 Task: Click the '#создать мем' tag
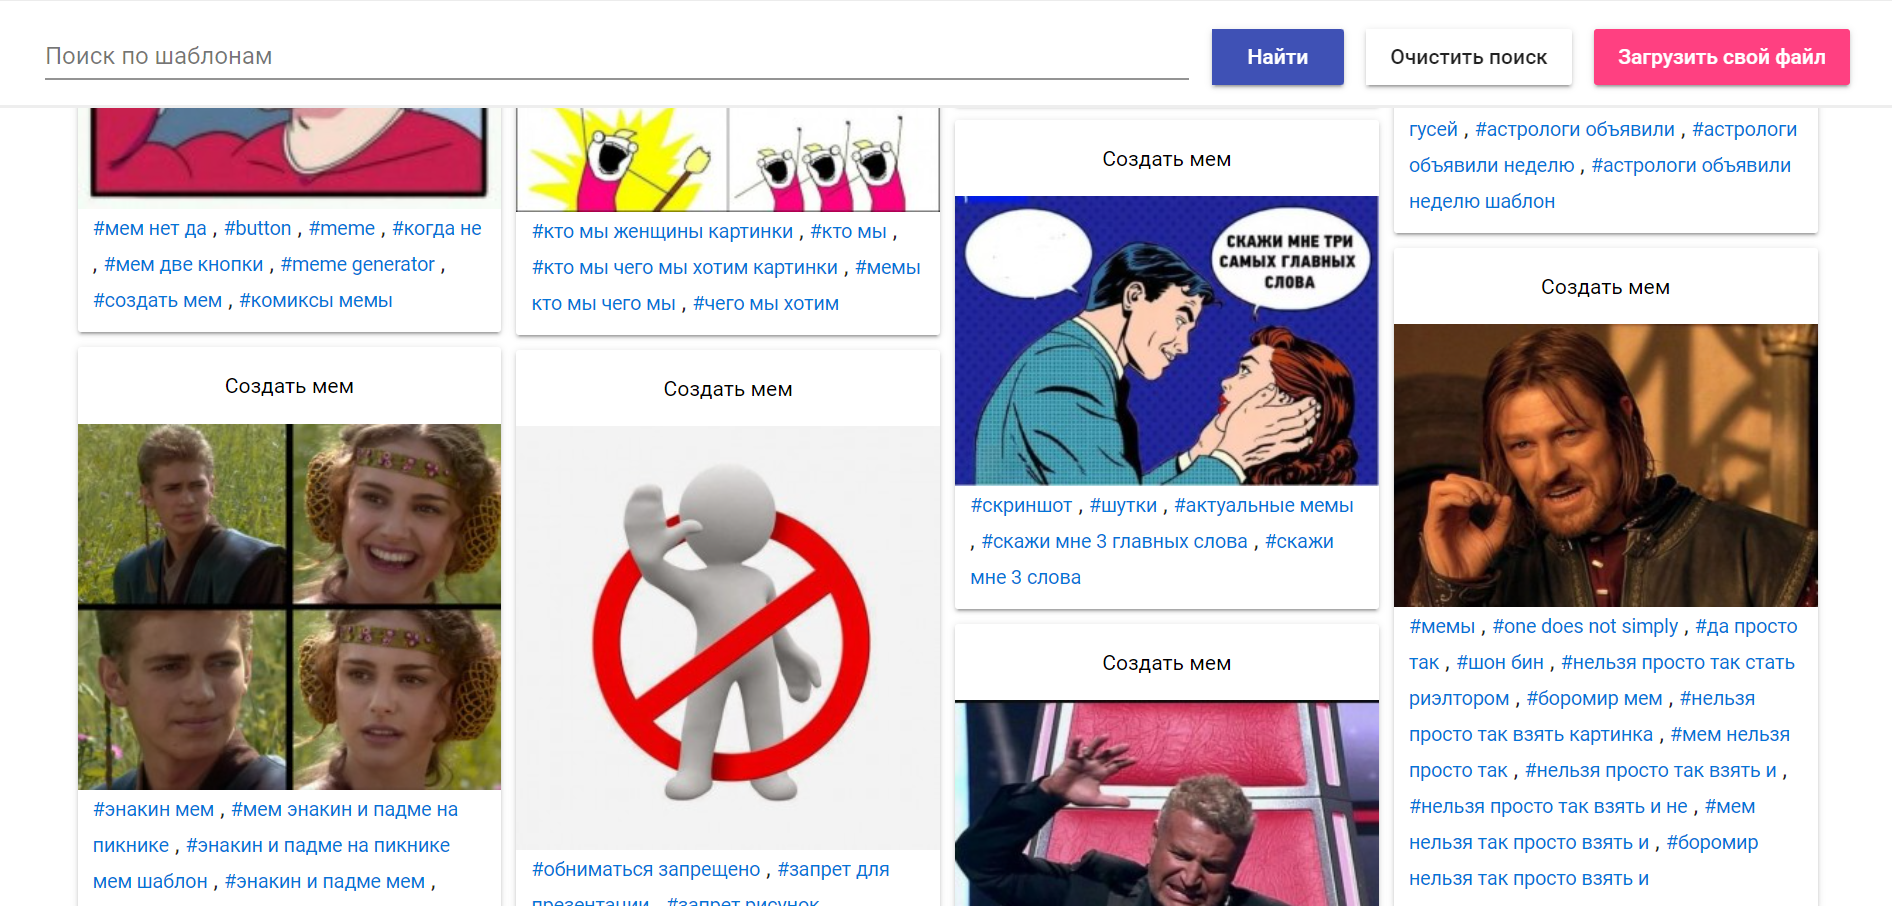click(x=158, y=300)
